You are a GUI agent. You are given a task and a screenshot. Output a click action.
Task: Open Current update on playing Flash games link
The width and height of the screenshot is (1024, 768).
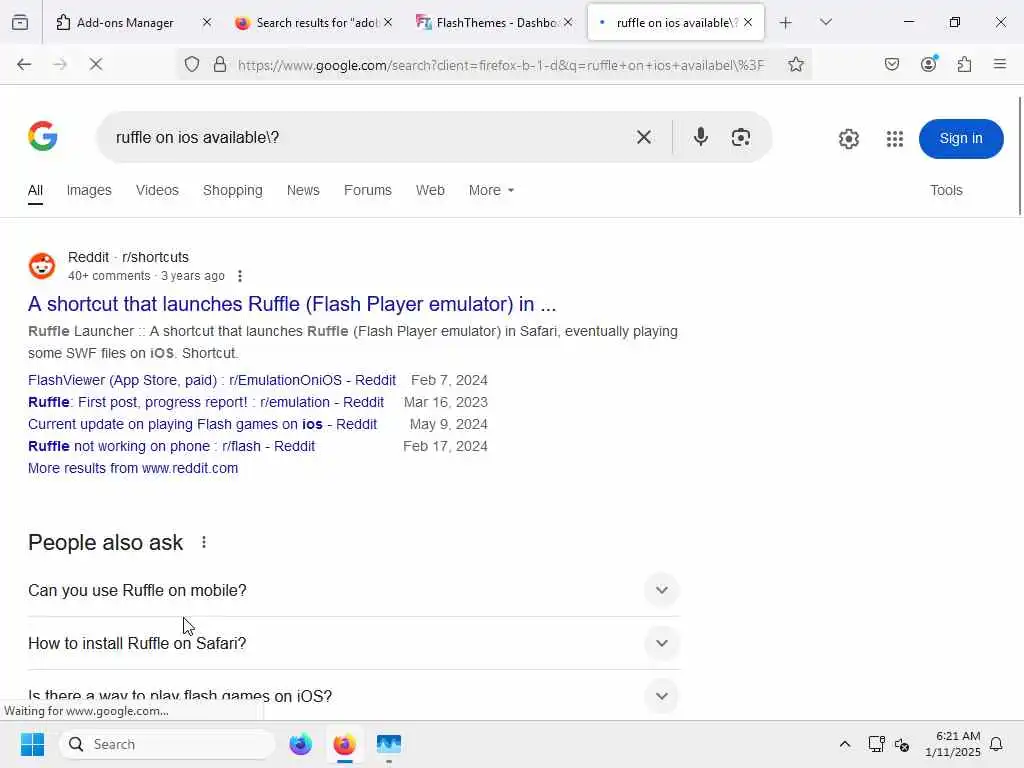(202, 424)
